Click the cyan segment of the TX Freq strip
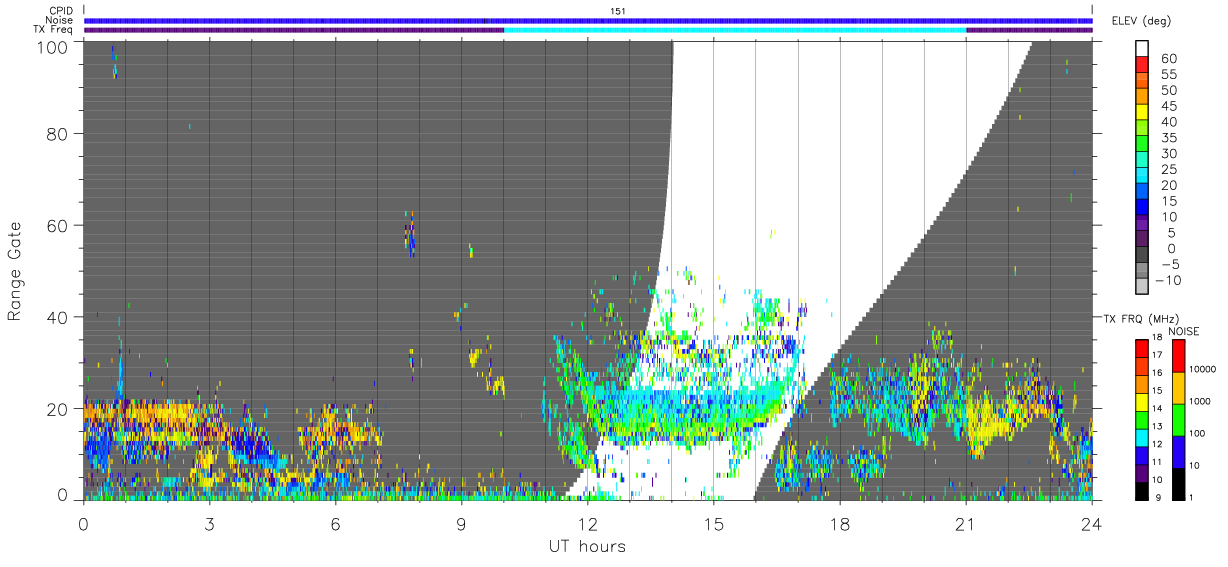Viewport: 1228px width, 567px height. pos(735,30)
